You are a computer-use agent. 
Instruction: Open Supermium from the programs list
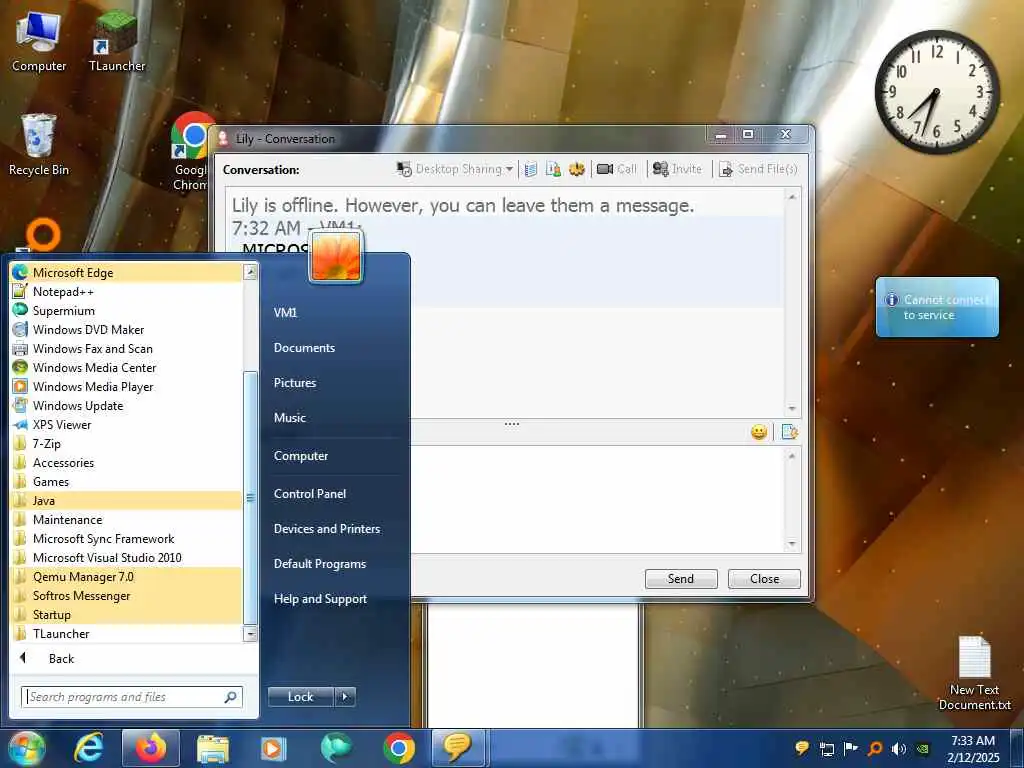(x=127, y=310)
